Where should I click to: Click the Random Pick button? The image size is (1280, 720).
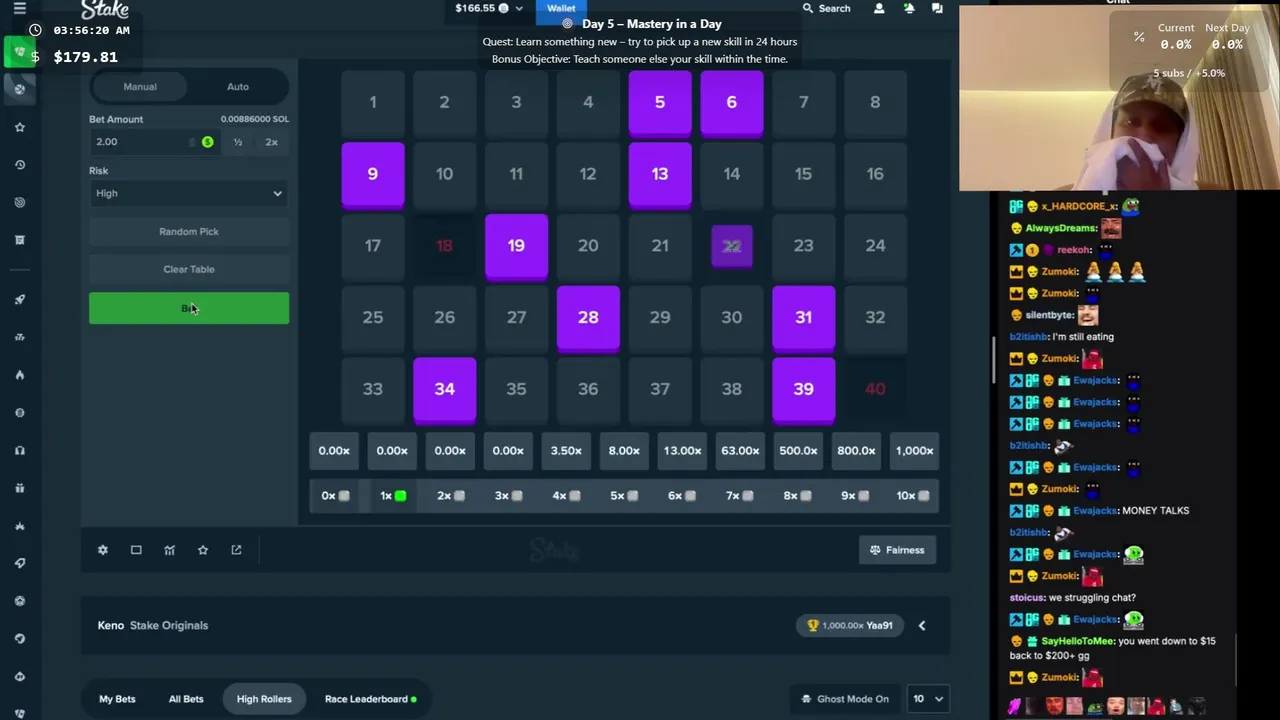coord(189,232)
